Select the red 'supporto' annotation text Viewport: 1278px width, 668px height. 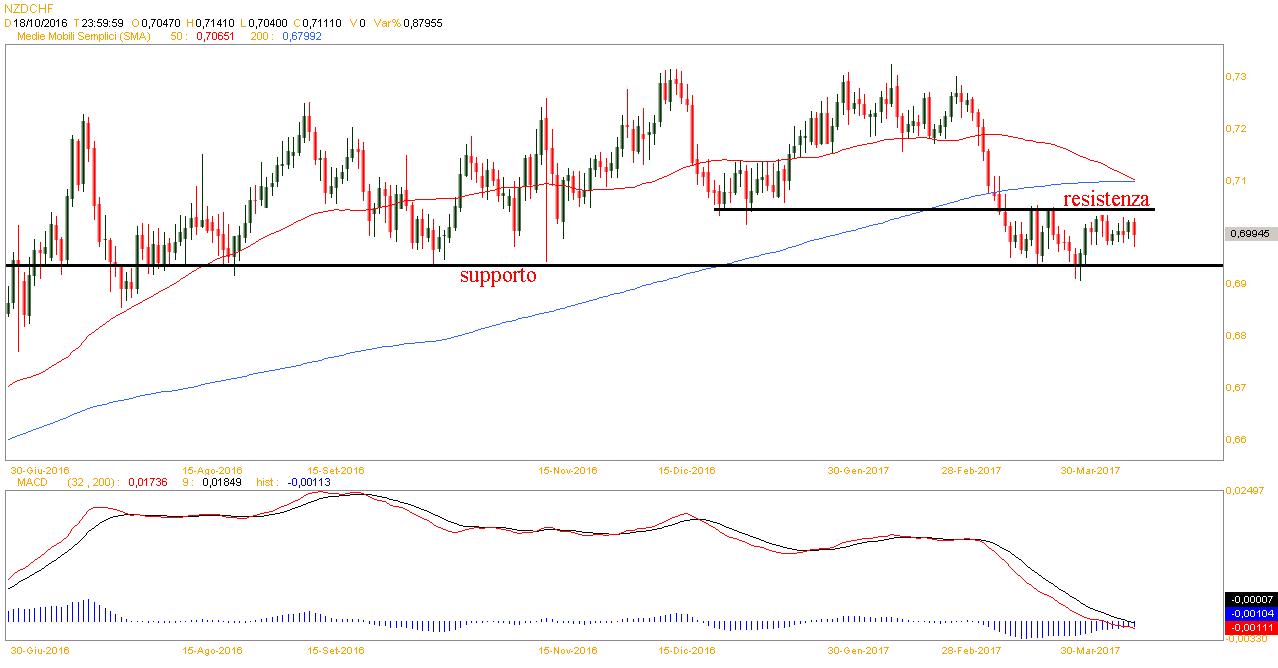(x=497, y=276)
